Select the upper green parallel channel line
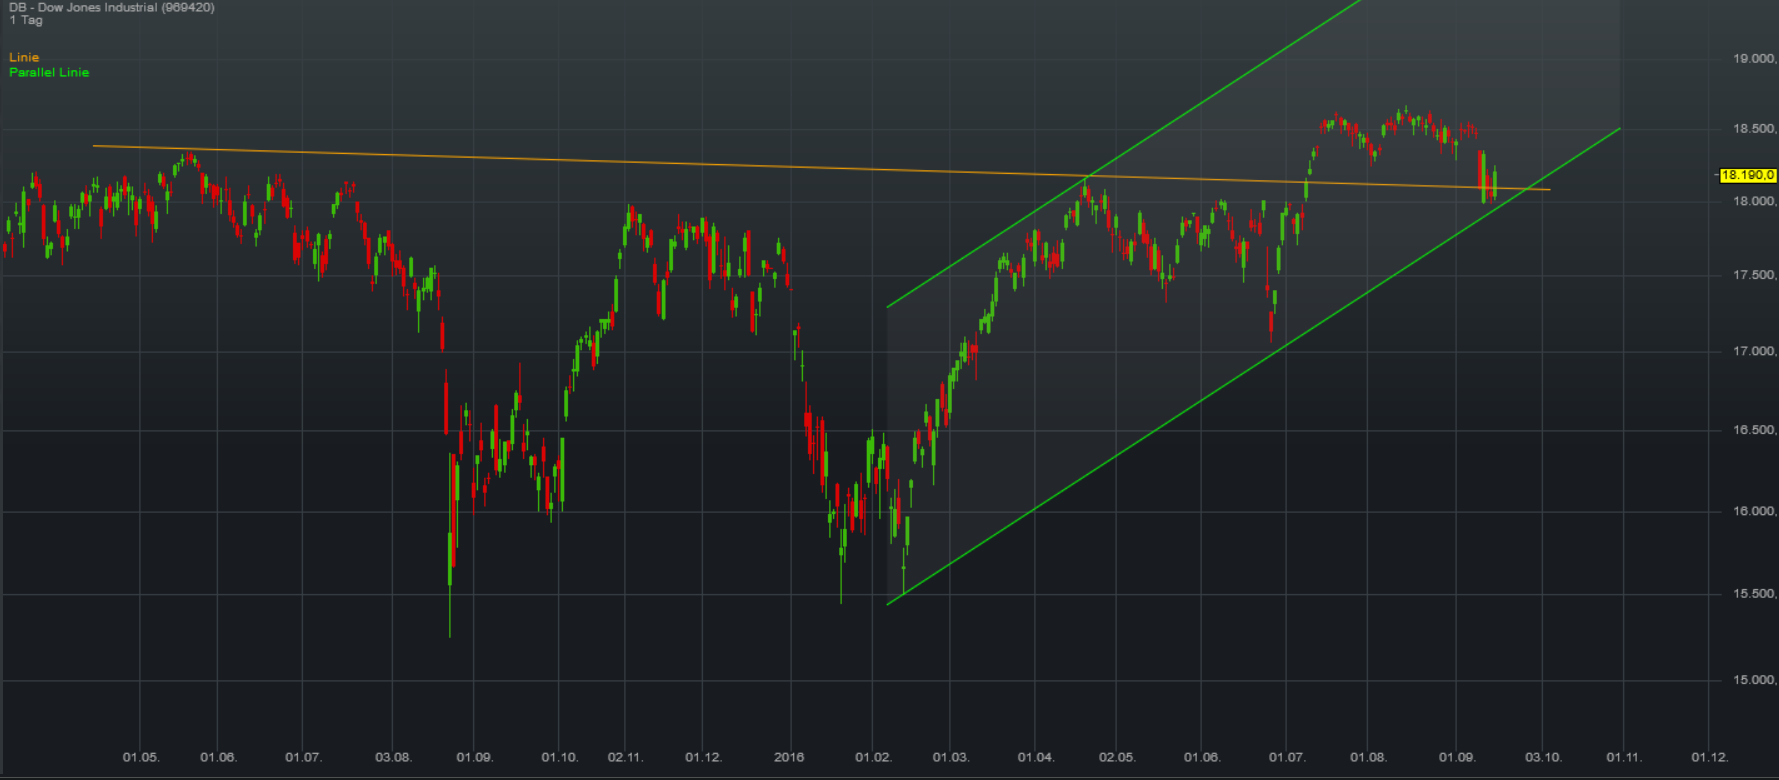This screenshot has width=1779, height=780. [1125, 153]
